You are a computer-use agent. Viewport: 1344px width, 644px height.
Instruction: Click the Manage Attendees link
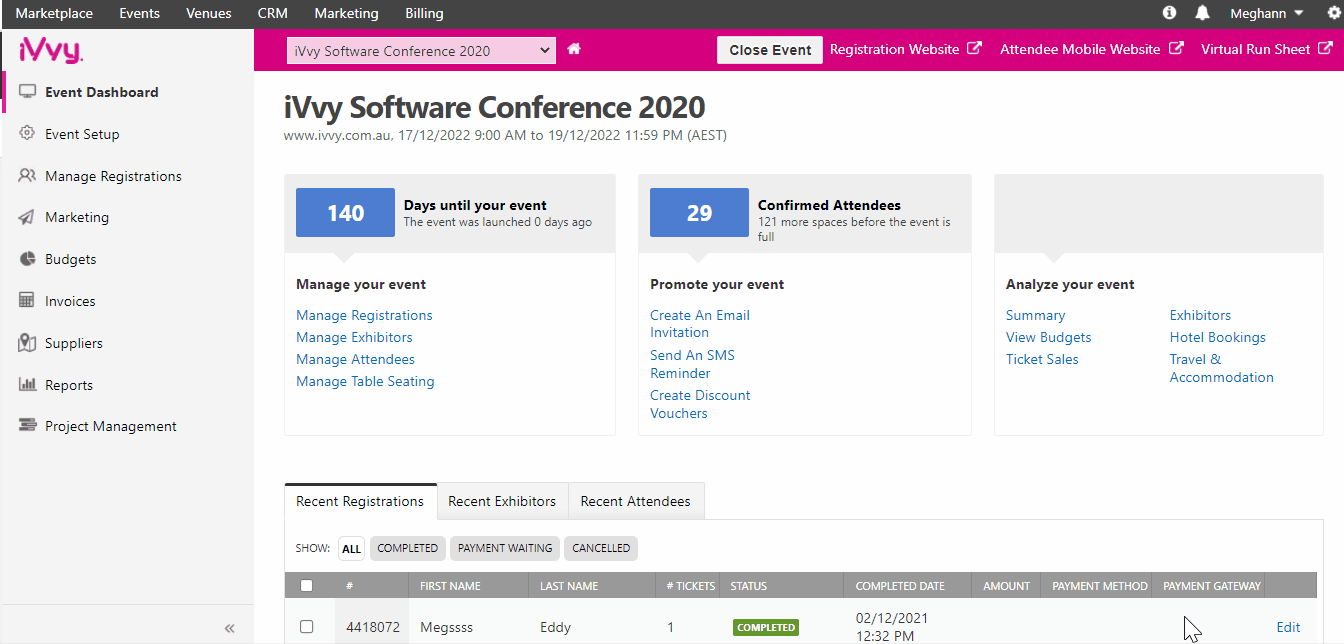[x=355, y=359]
